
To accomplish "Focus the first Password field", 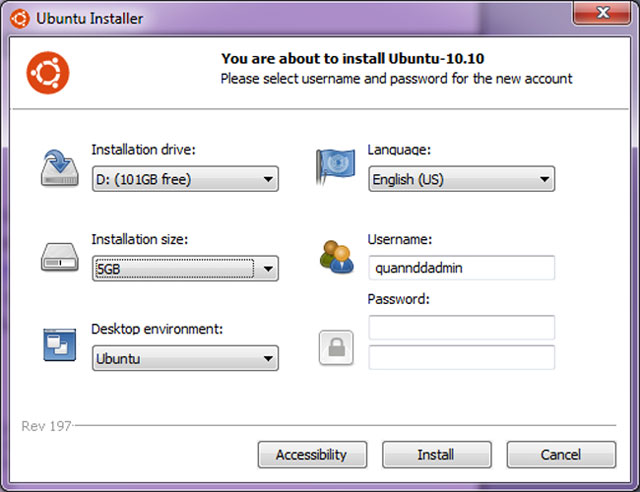I will (461, 327).
